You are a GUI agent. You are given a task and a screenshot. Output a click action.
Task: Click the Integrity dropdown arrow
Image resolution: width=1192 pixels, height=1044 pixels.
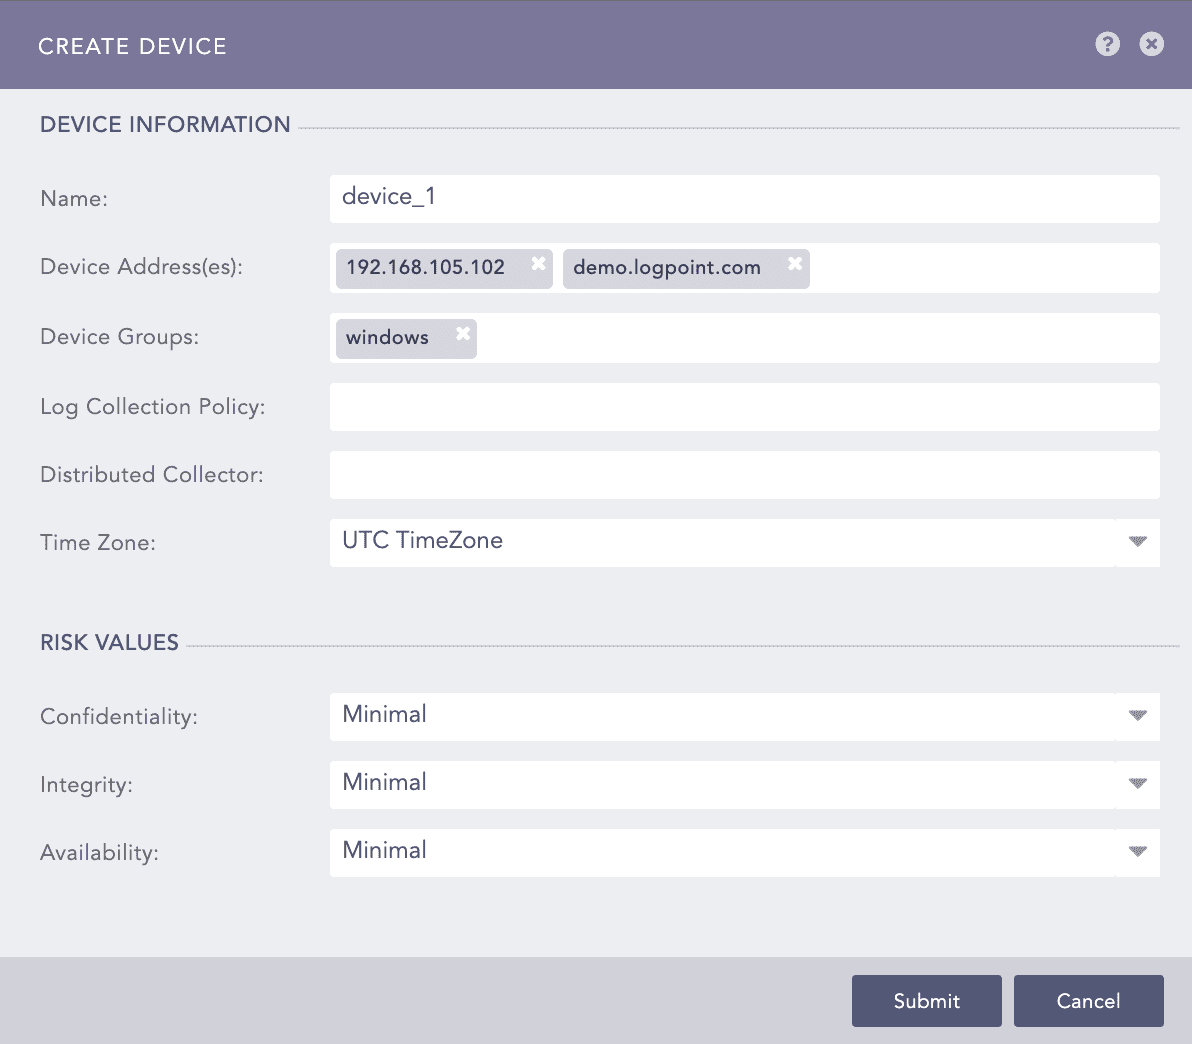click(x=1137, y=784)
